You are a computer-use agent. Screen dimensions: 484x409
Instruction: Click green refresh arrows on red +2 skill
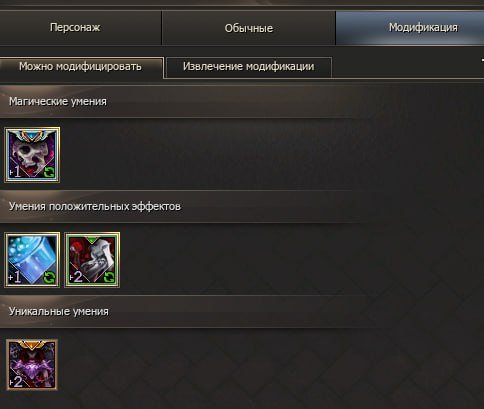click(109, 277)
